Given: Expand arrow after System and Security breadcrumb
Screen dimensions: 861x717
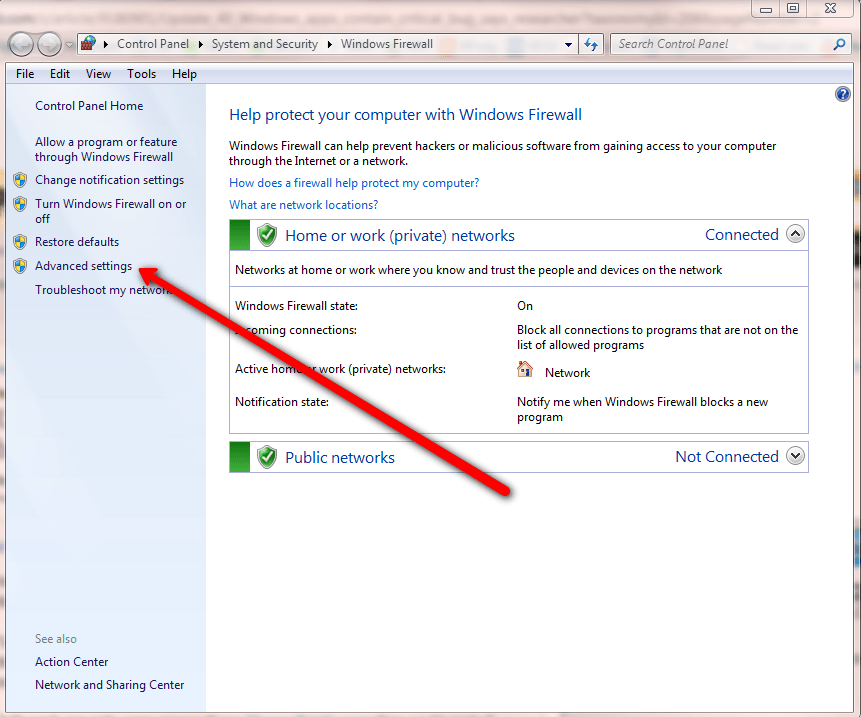Looking at the screenshot, I should point(329,44).
